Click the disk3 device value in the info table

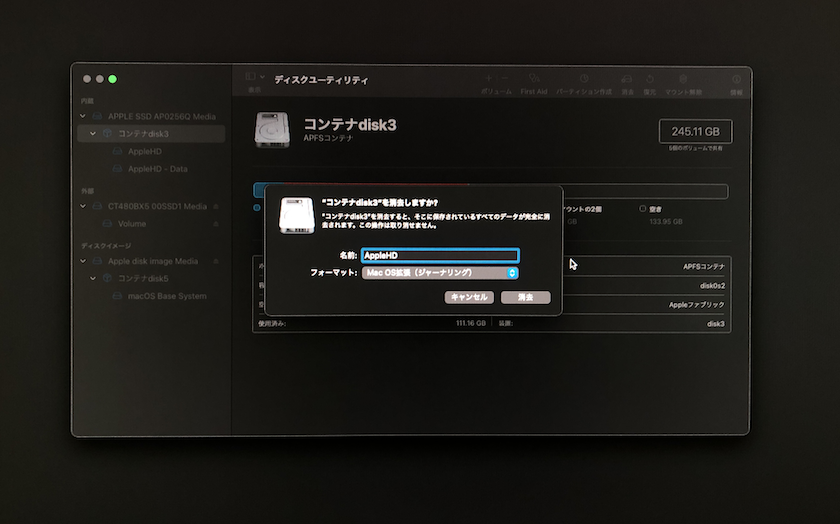click(x=716, y=324)
